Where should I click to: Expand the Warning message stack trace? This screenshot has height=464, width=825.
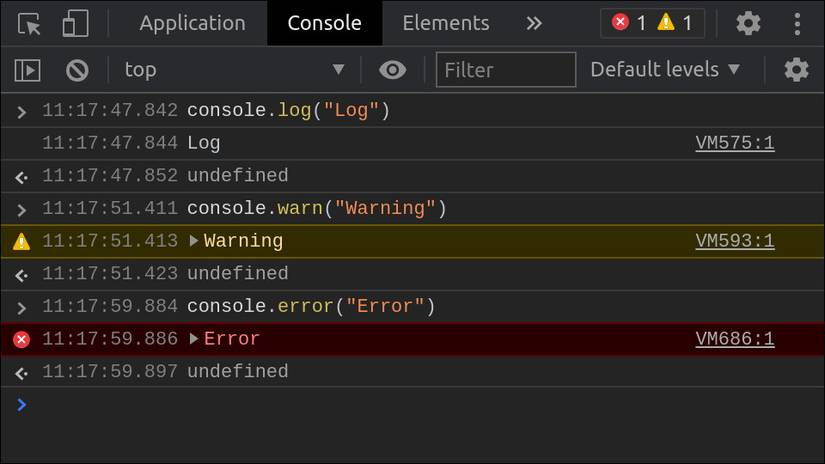[195, 241]
